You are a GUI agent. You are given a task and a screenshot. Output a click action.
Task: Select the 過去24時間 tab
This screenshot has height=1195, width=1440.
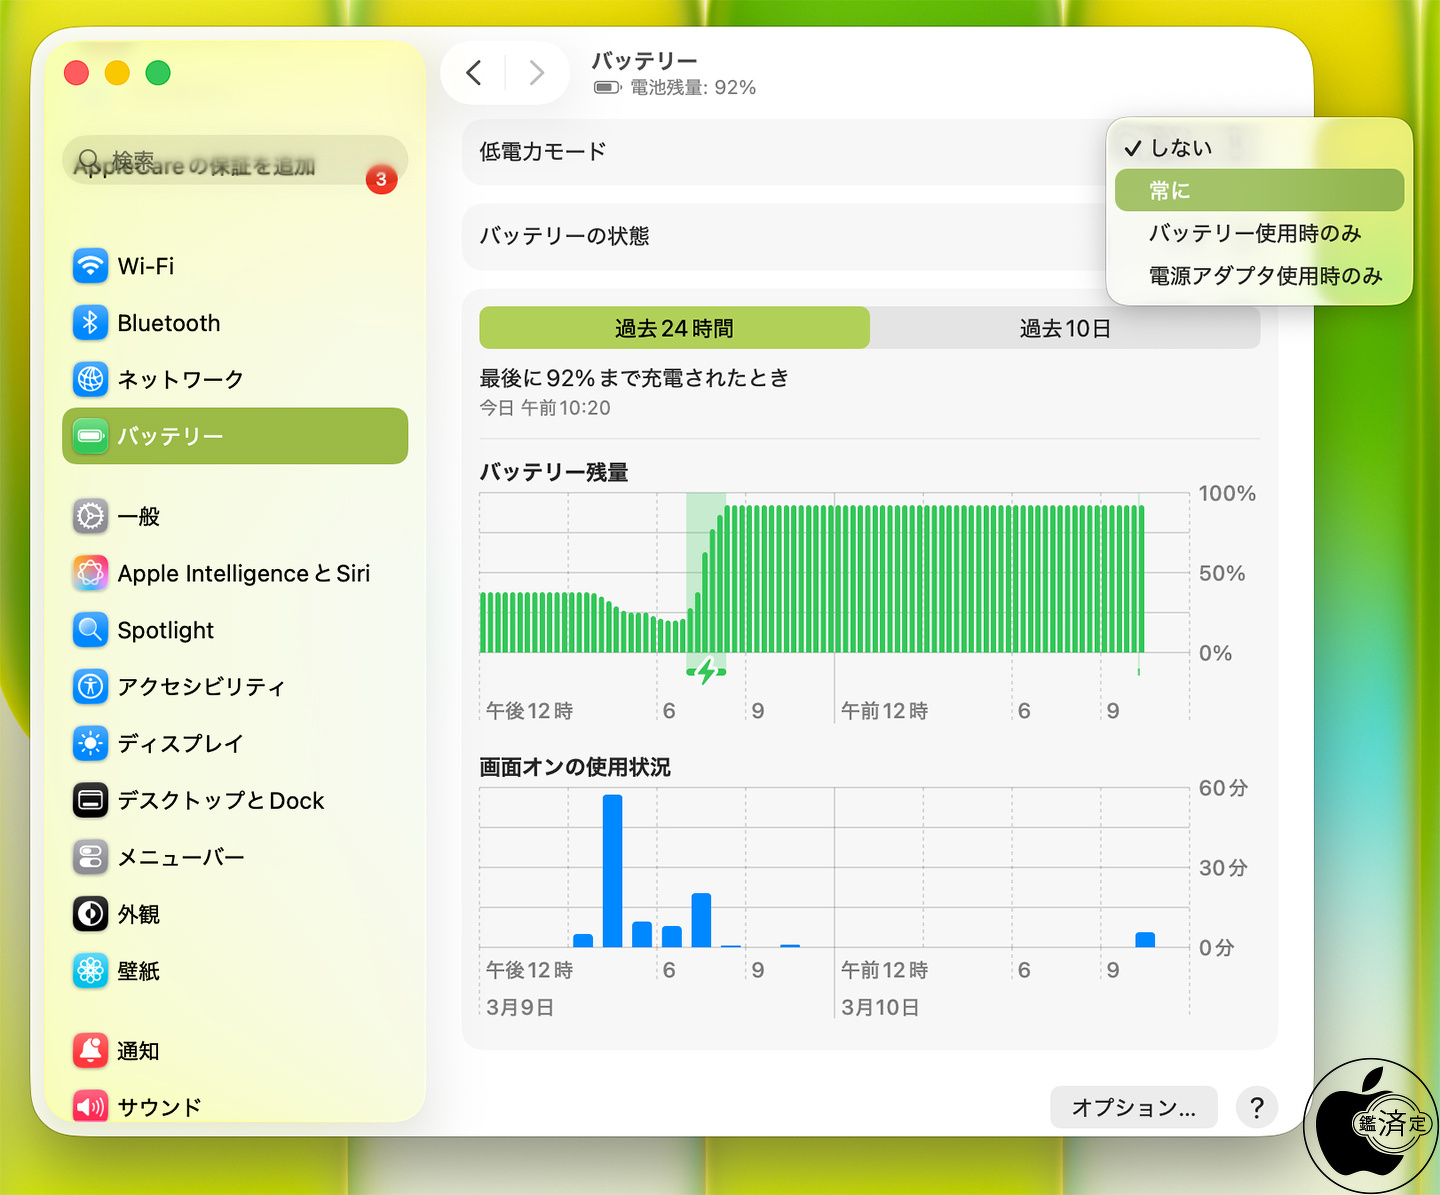(x=674, y=328)
